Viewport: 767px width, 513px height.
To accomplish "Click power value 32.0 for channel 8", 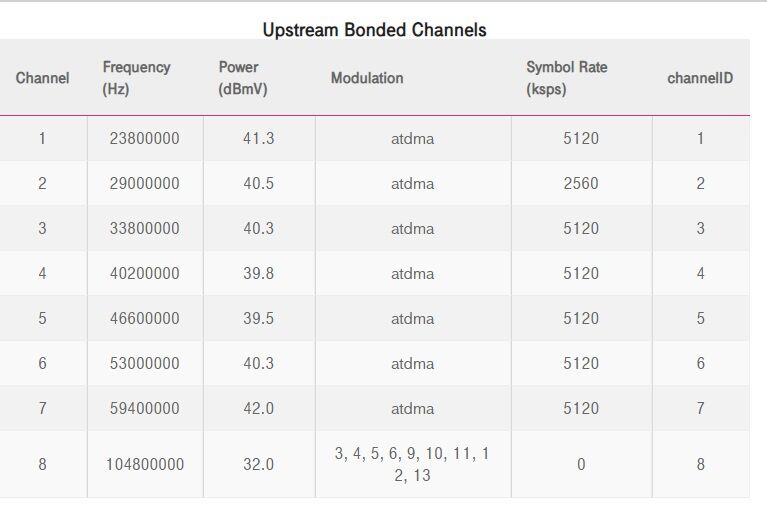I will click(x=259, y=464).
